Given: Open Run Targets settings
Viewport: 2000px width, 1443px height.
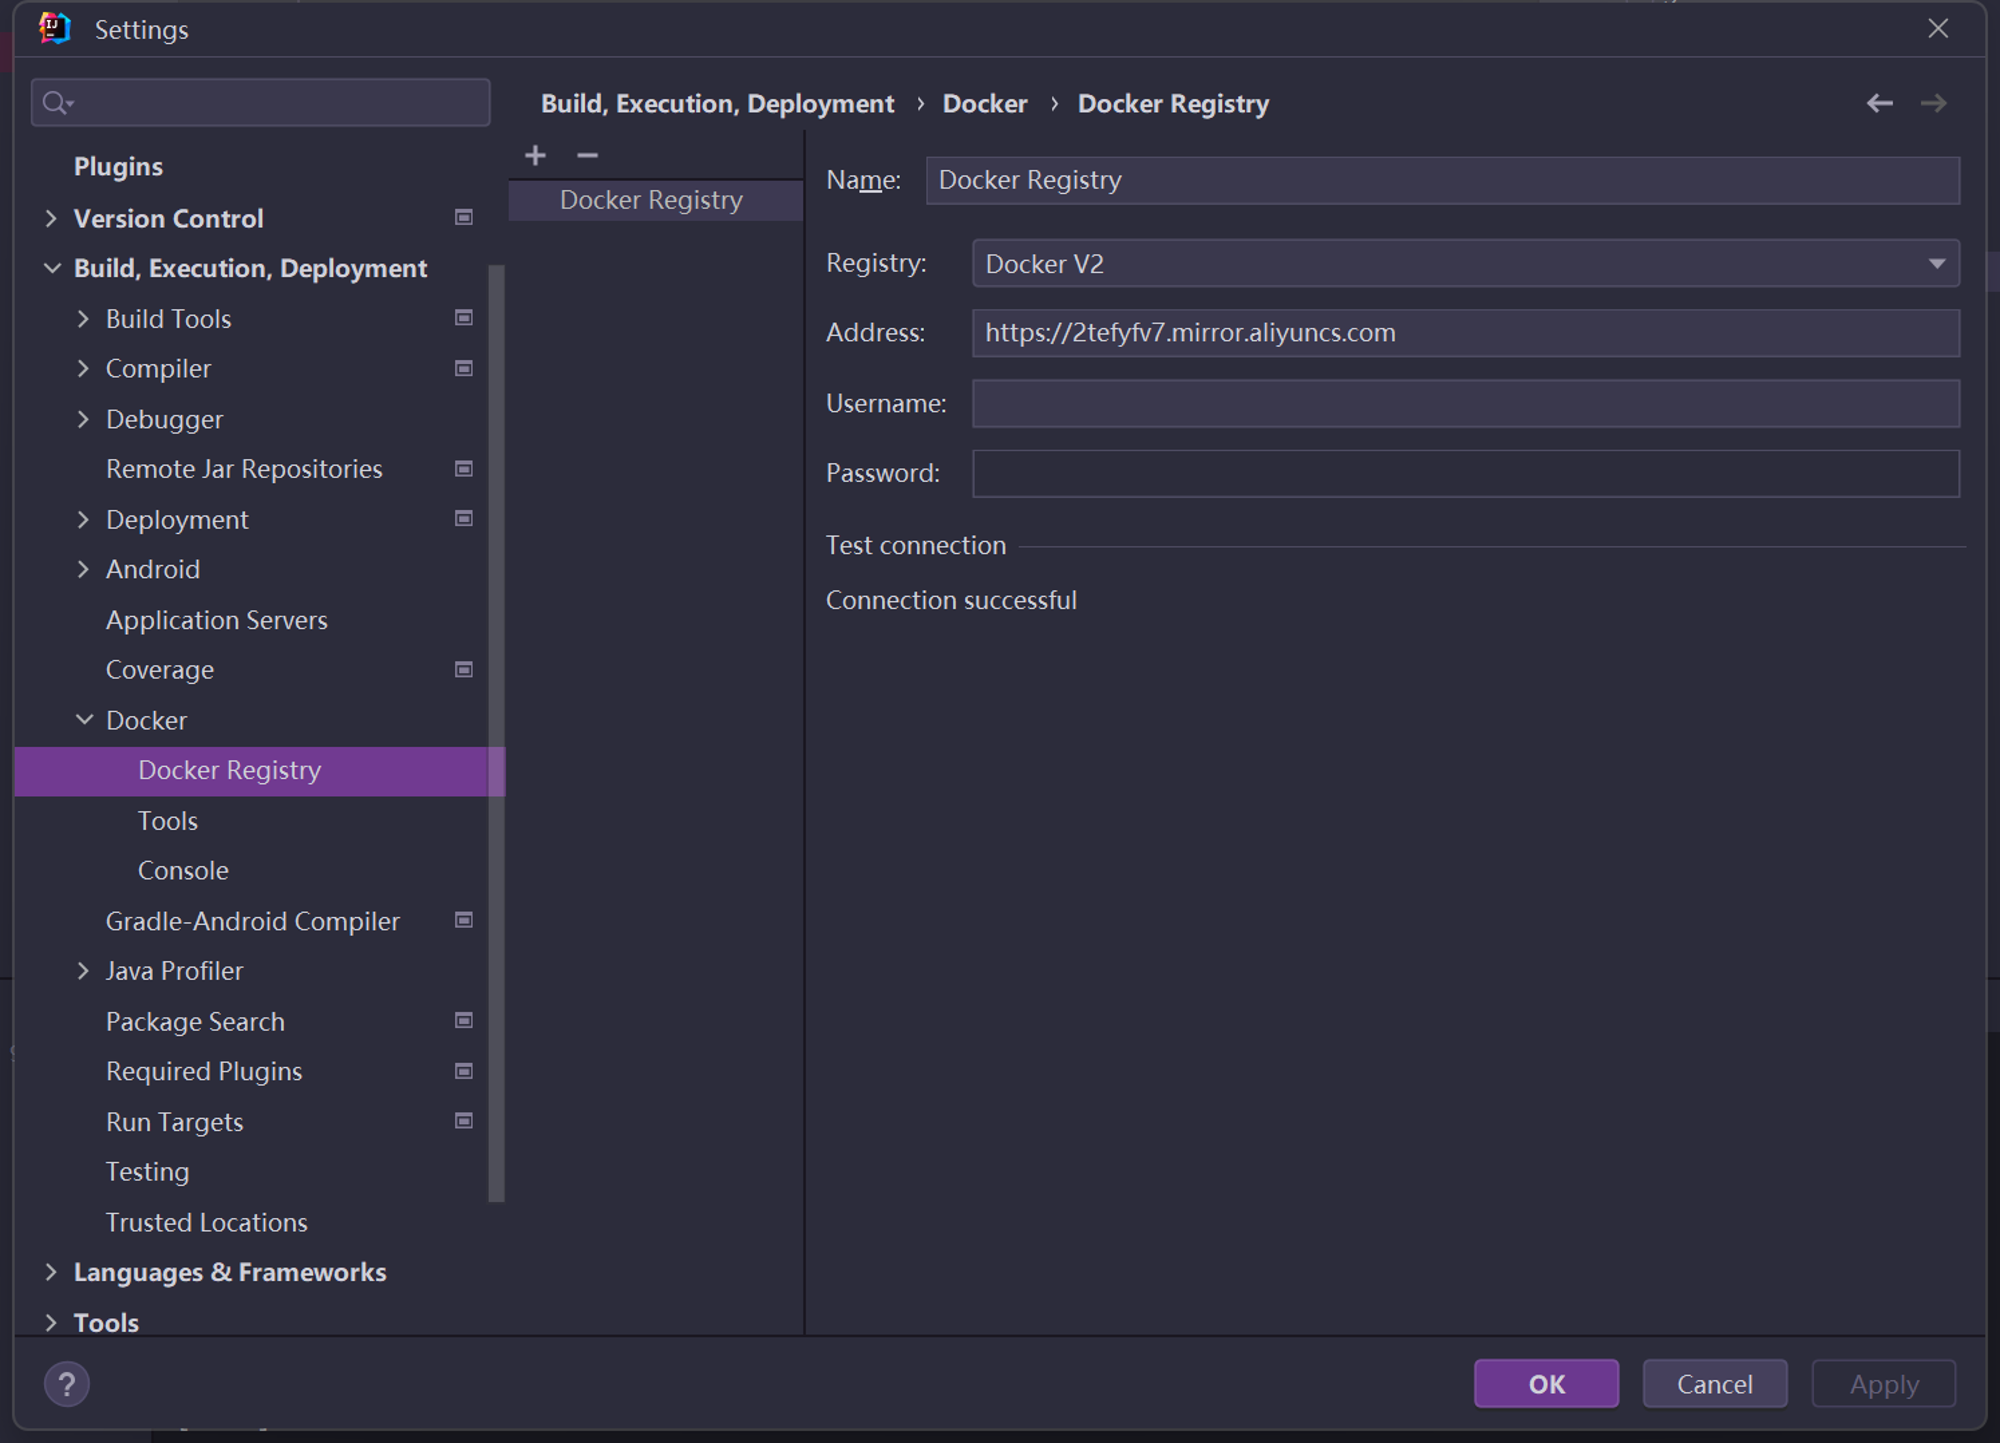Looking at the screenshot, I should pos(174,1122).
